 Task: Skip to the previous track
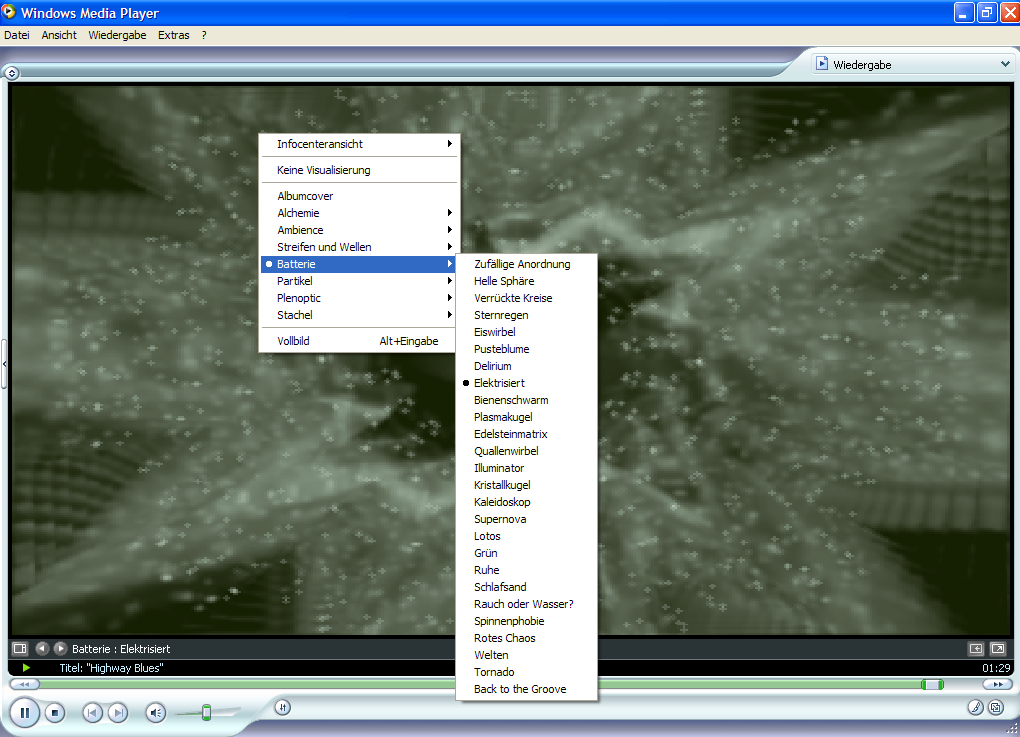[92, 713]
